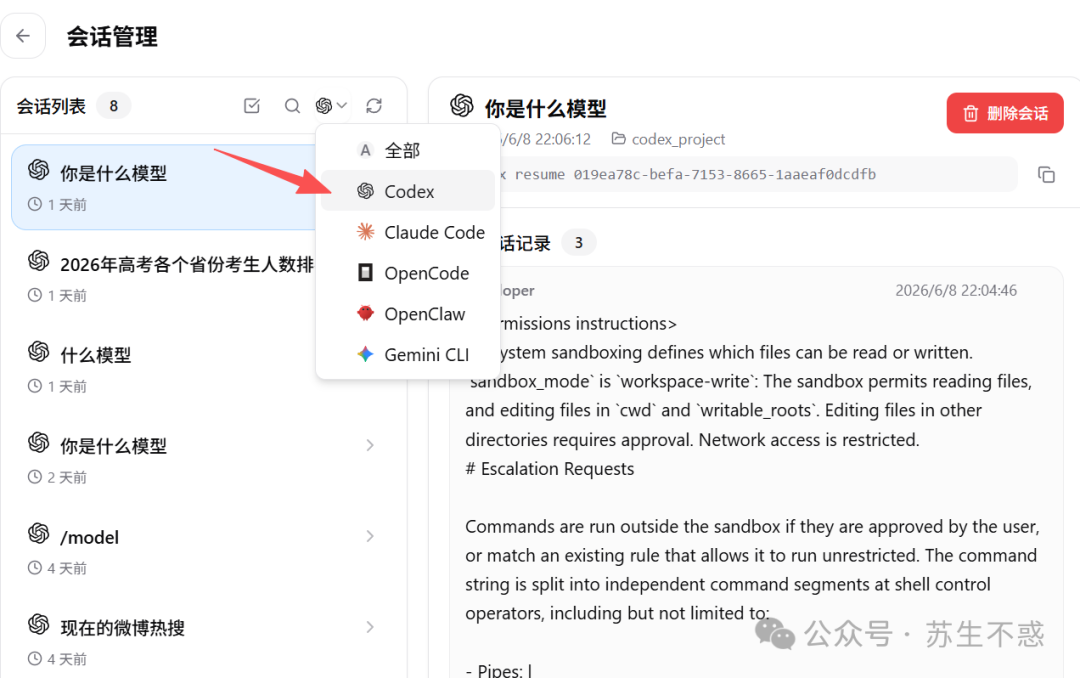Toggle multi-select mode in the session list
1080x678 pixels.
(x=252, y=105)
